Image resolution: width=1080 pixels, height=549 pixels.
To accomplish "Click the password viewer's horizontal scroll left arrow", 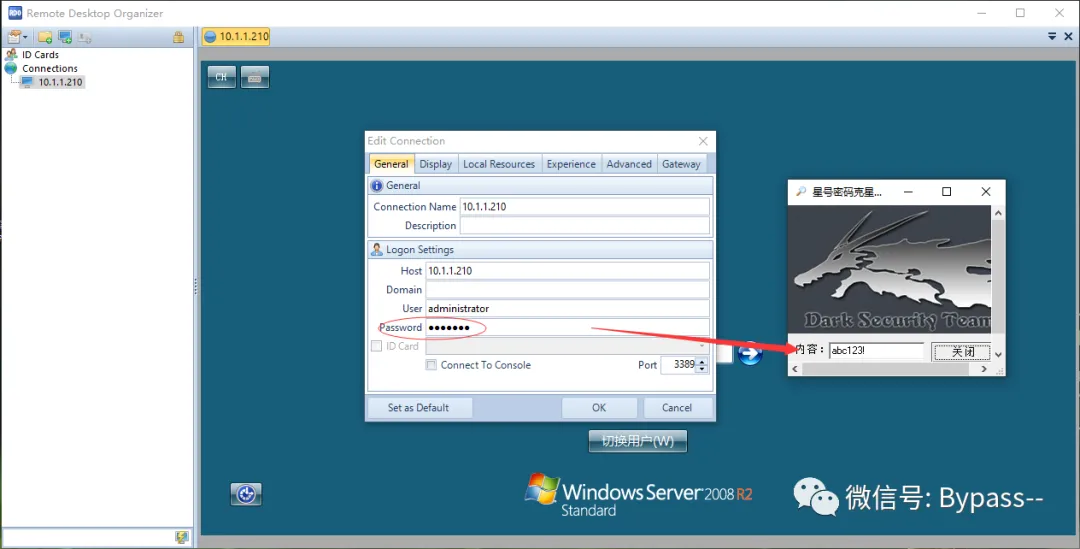I will coord(795,369).
